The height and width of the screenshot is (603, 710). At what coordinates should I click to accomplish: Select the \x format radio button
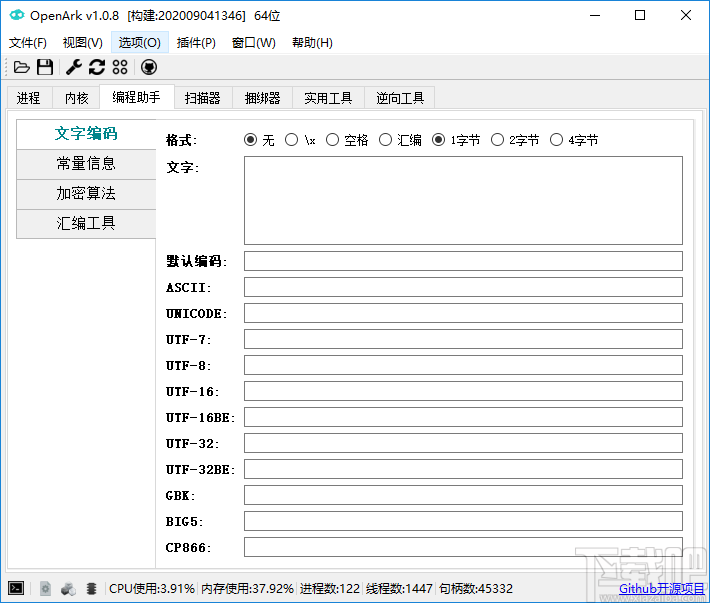[300, 140]
